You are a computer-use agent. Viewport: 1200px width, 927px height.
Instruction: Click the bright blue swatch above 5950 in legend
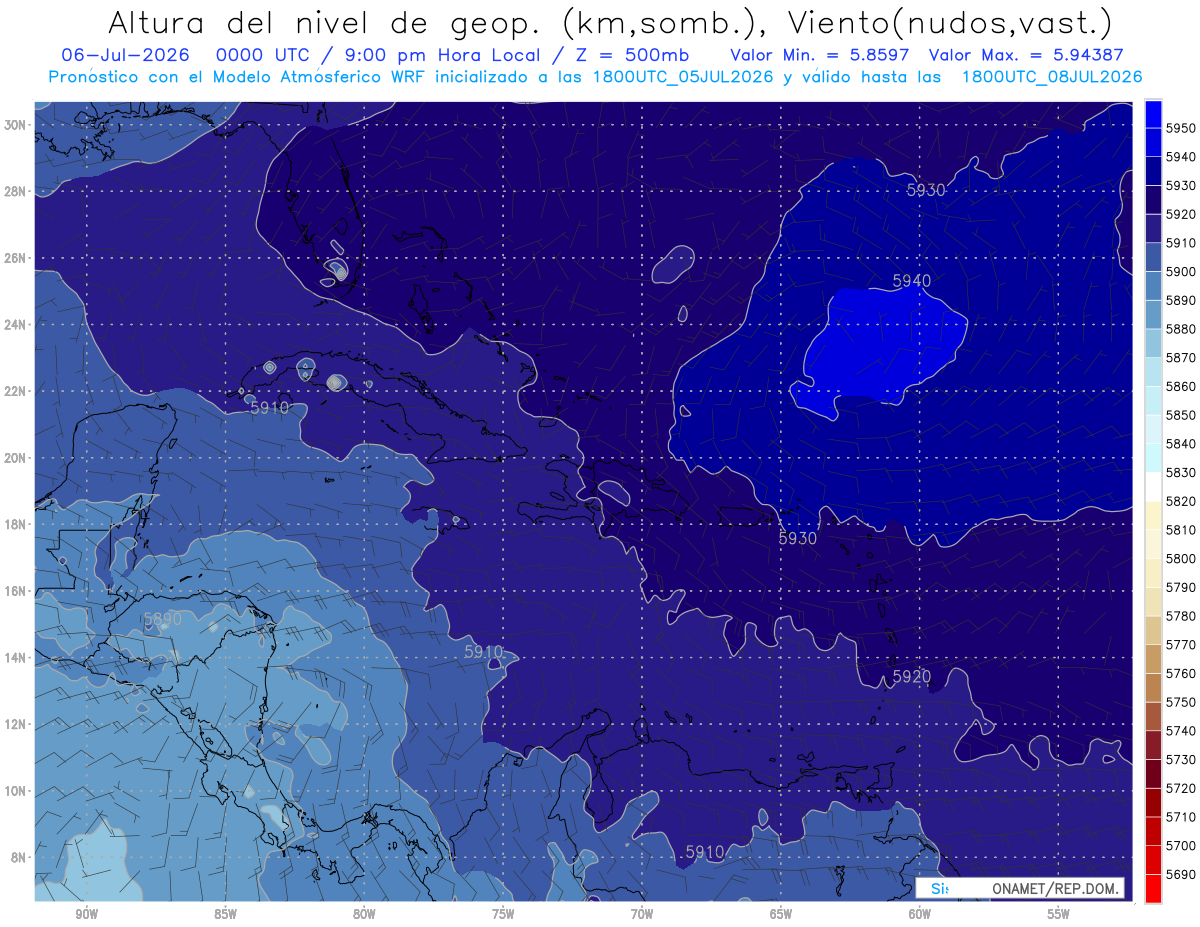(1153, 113)
